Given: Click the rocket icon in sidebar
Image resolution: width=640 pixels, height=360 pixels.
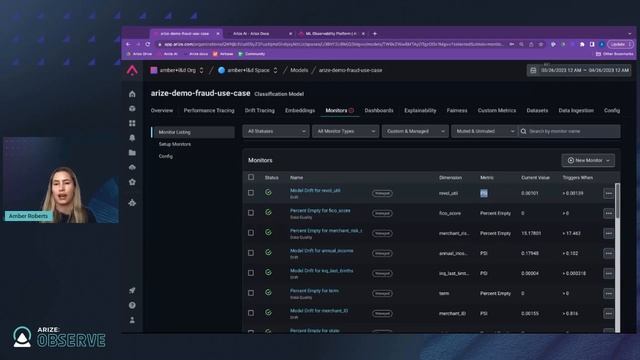Looking at the screenshot, I should tap(132, 291).
